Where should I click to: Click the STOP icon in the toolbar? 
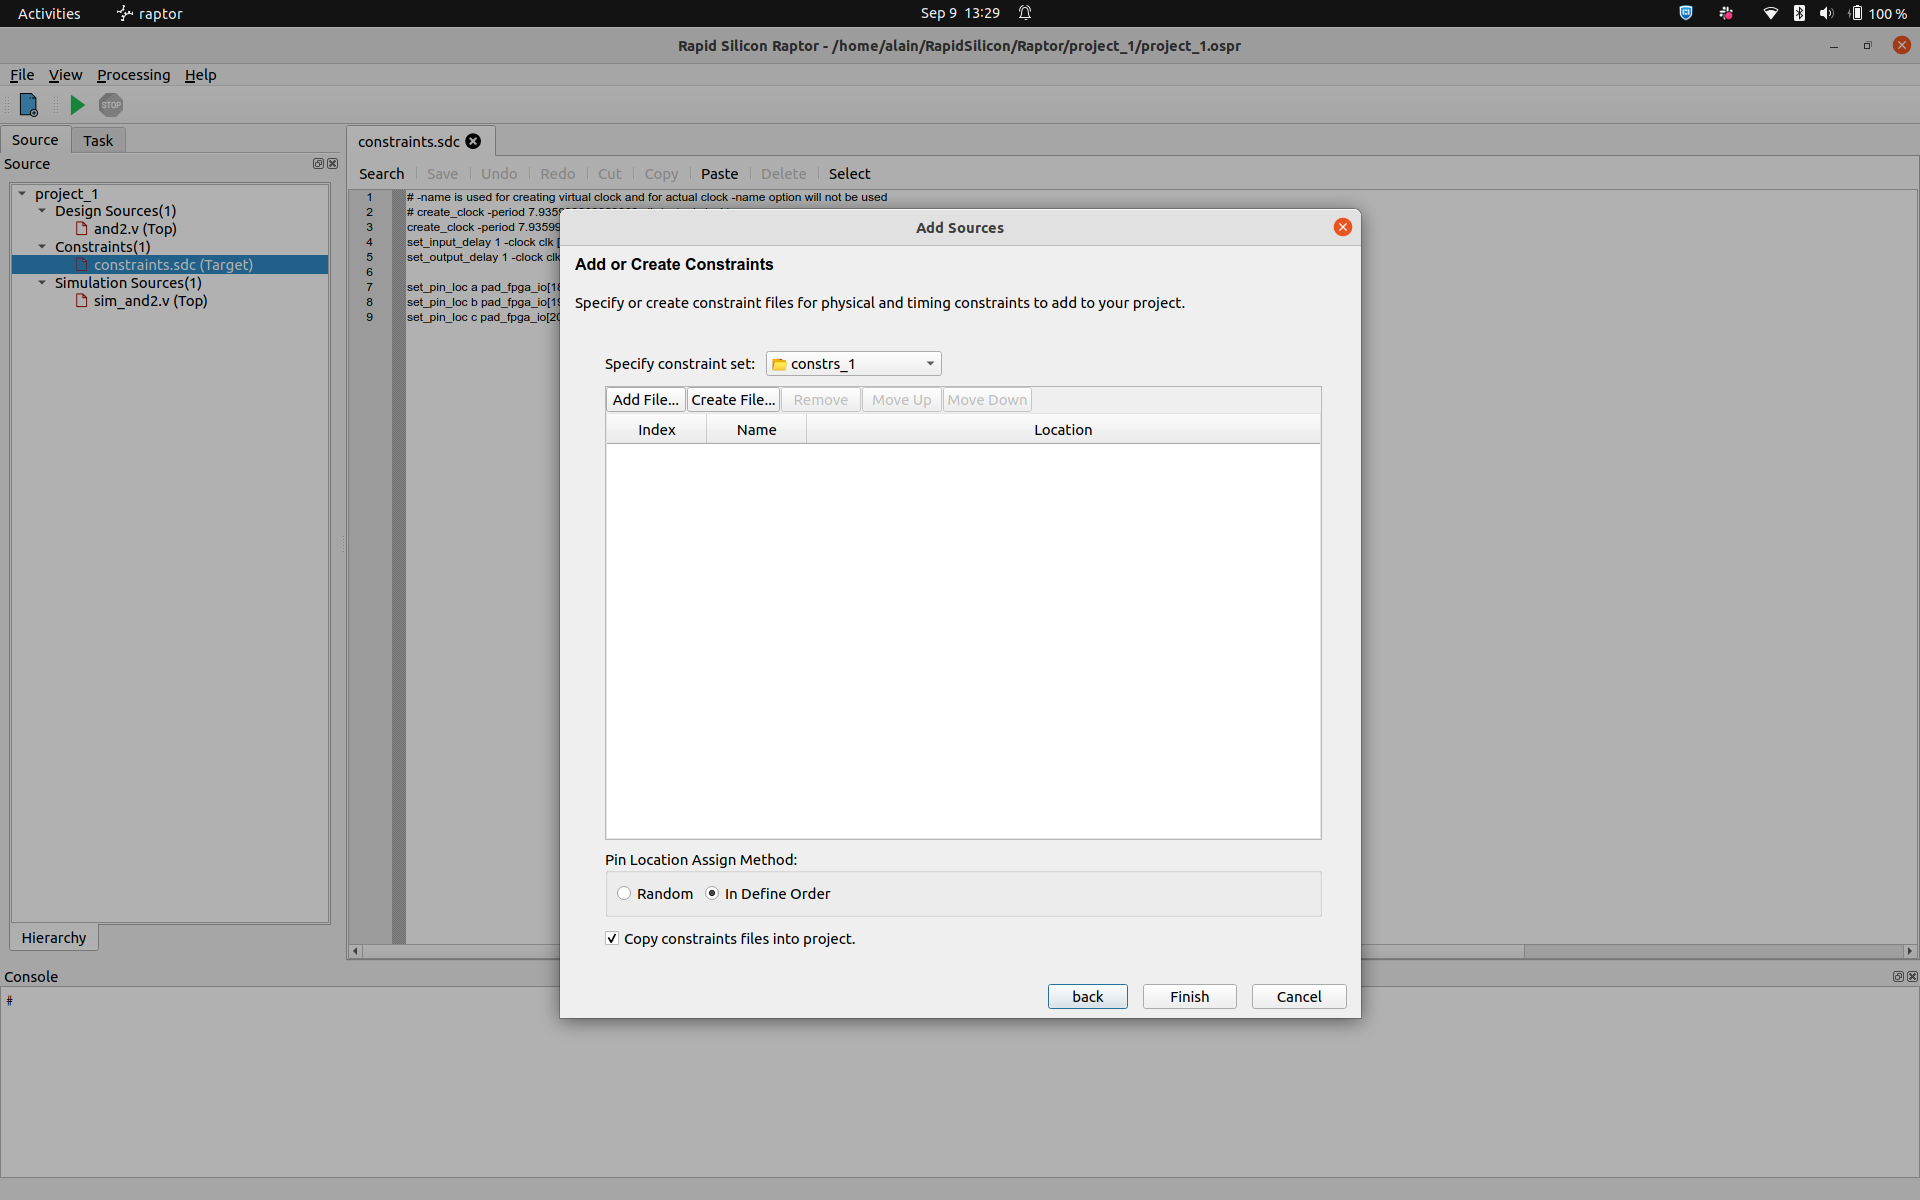(110, 105)
